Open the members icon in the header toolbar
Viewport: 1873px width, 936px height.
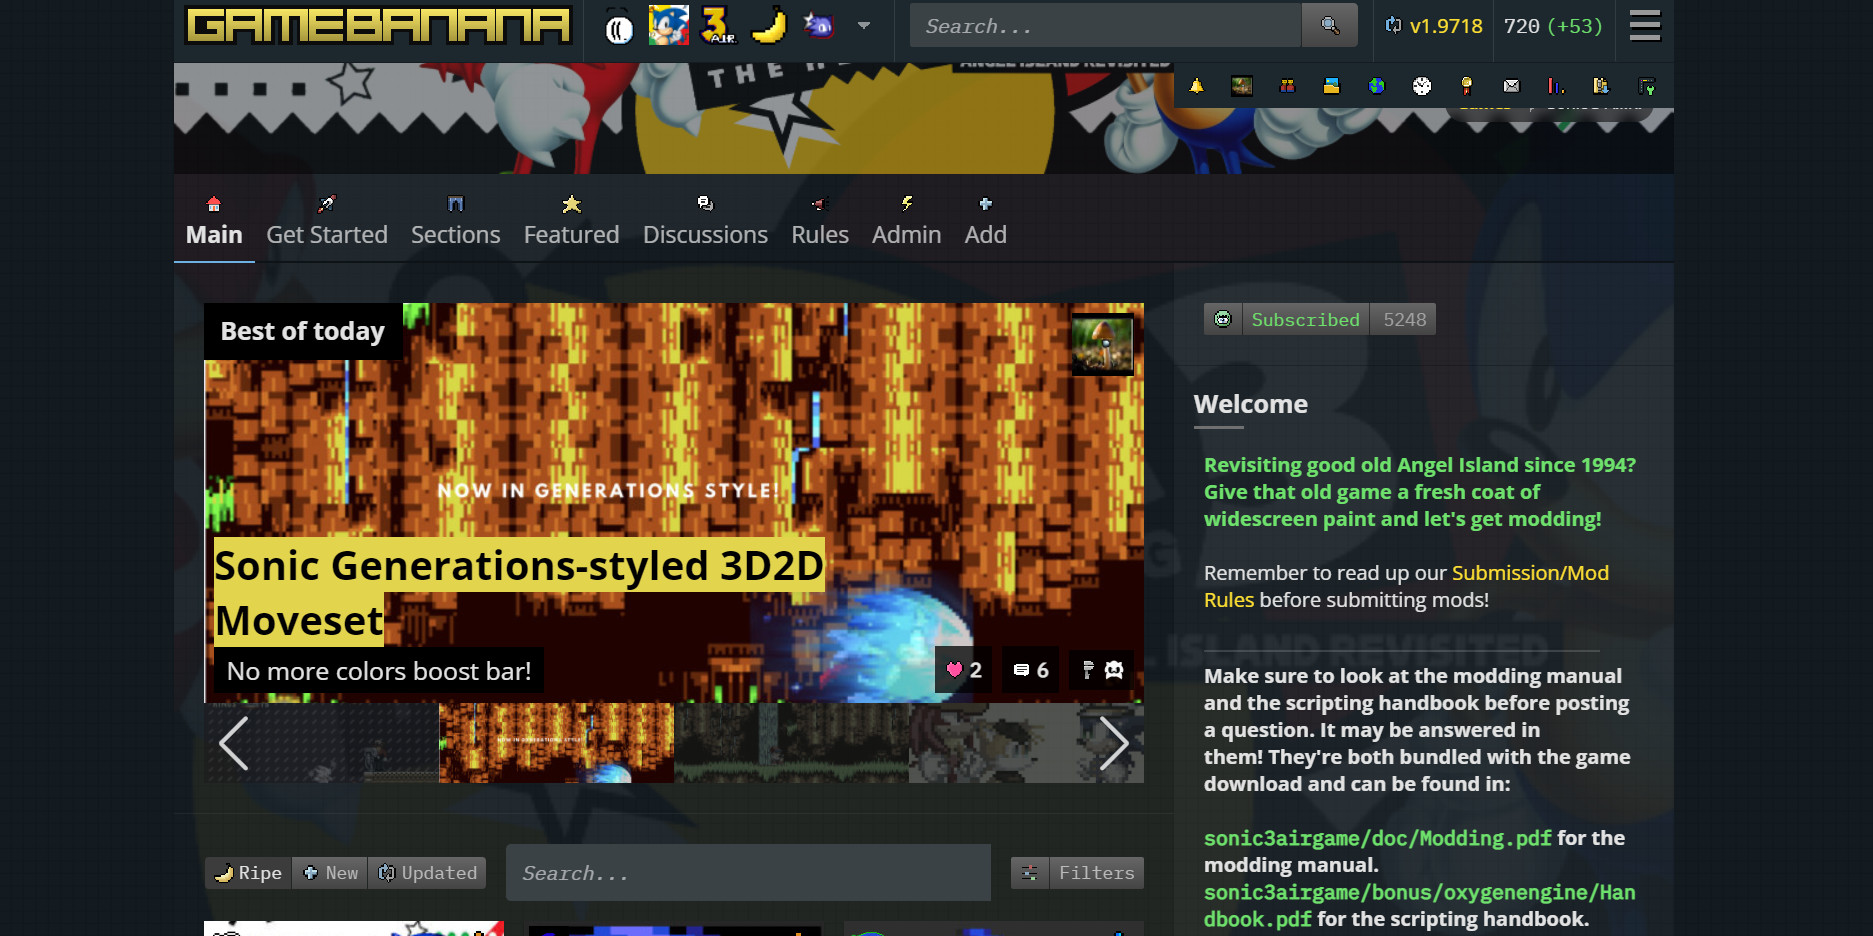tap(1287, 85)
